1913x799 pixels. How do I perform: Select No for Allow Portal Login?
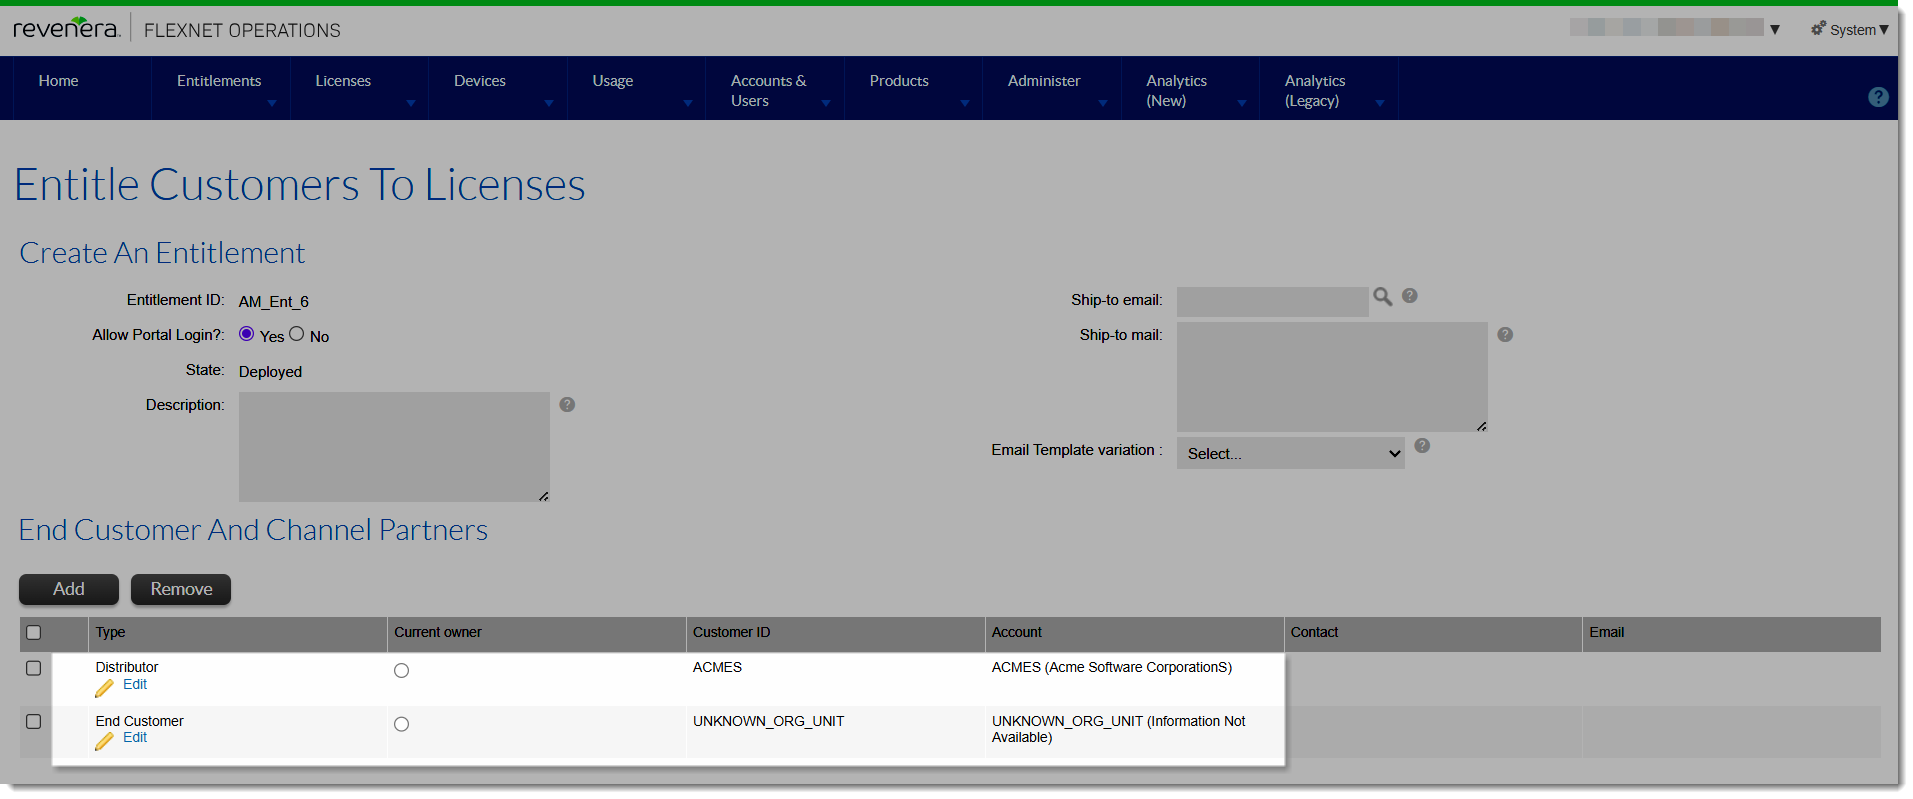pyautogui.click(x=297, y=335)
